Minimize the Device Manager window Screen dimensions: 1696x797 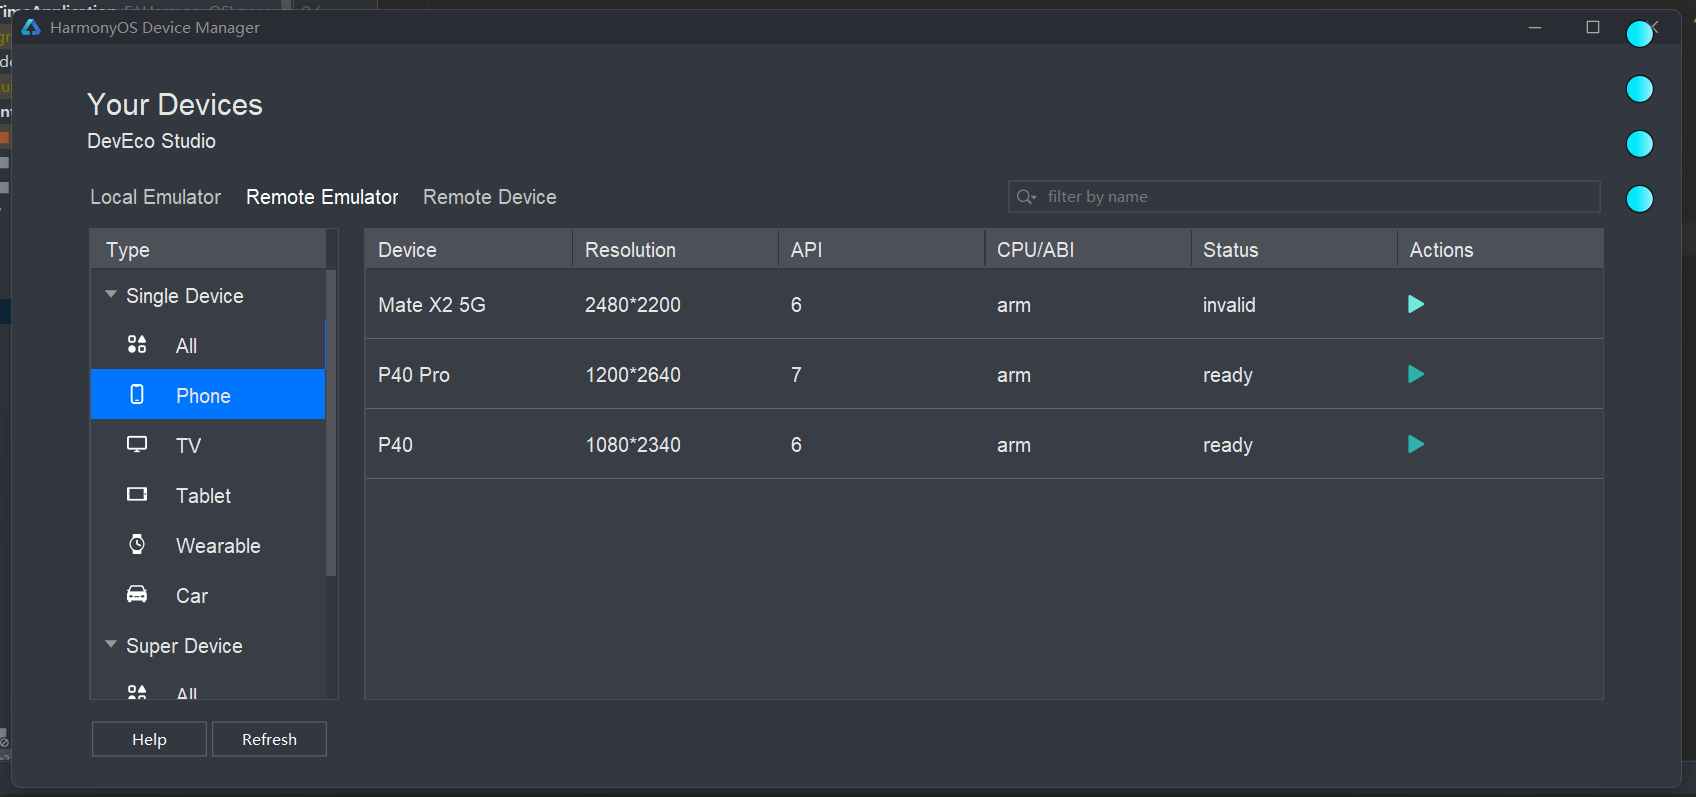[x=1535, y=27]
